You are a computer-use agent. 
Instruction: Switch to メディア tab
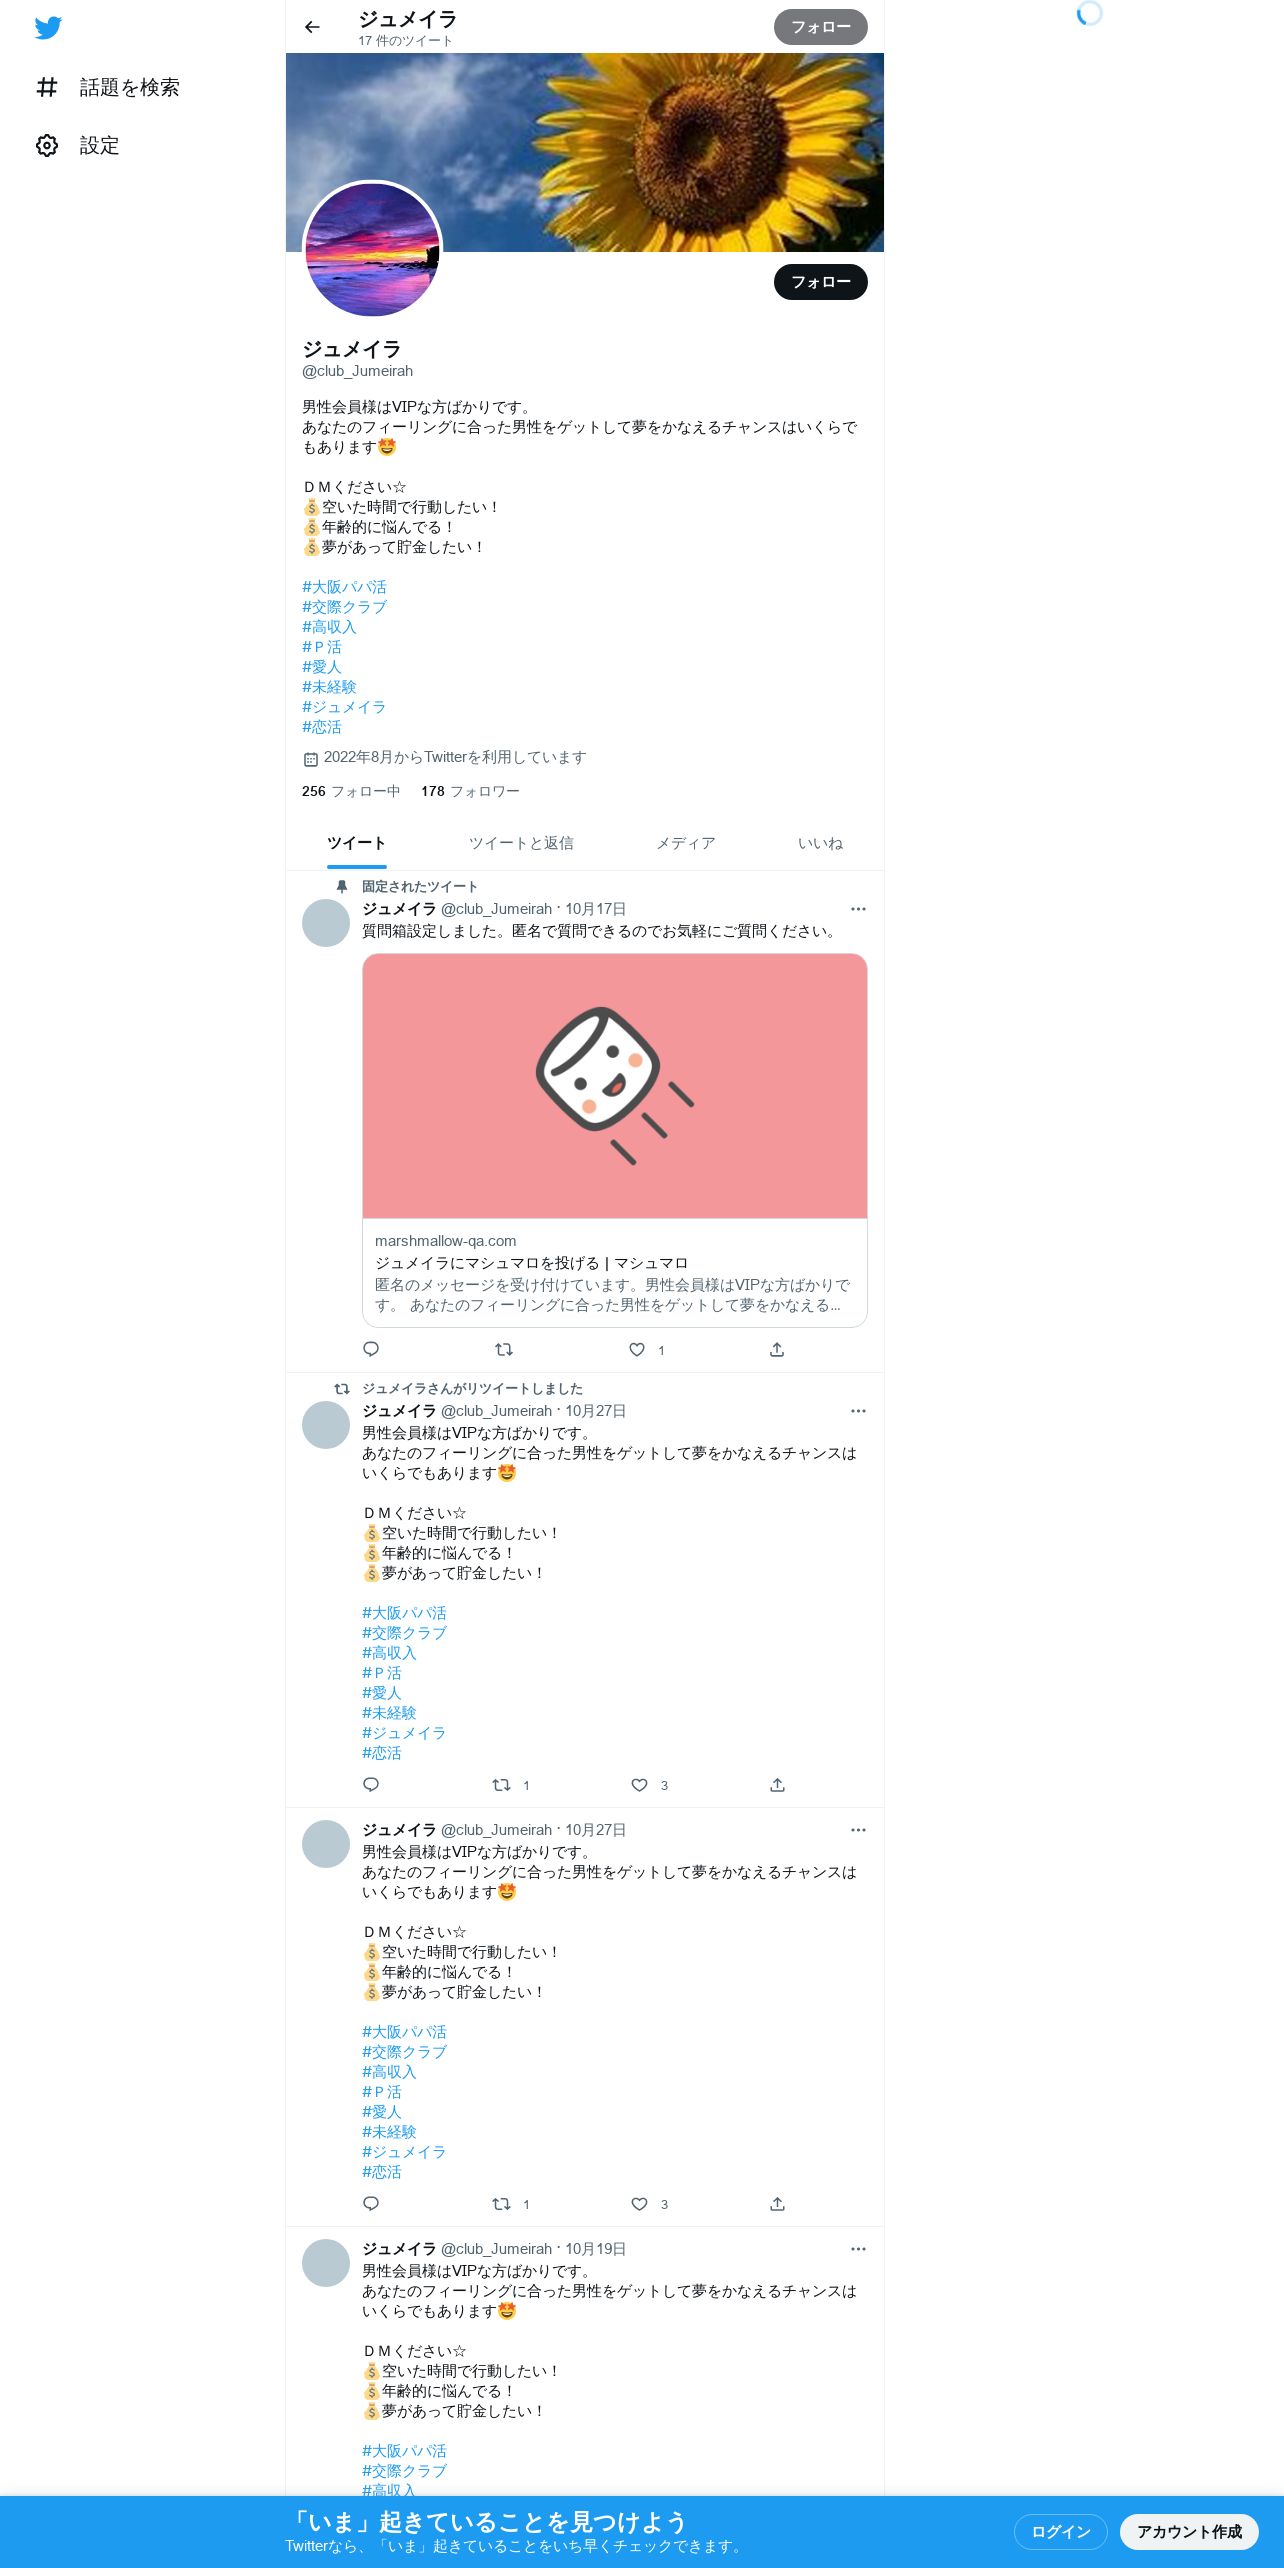tap(686, 843)
